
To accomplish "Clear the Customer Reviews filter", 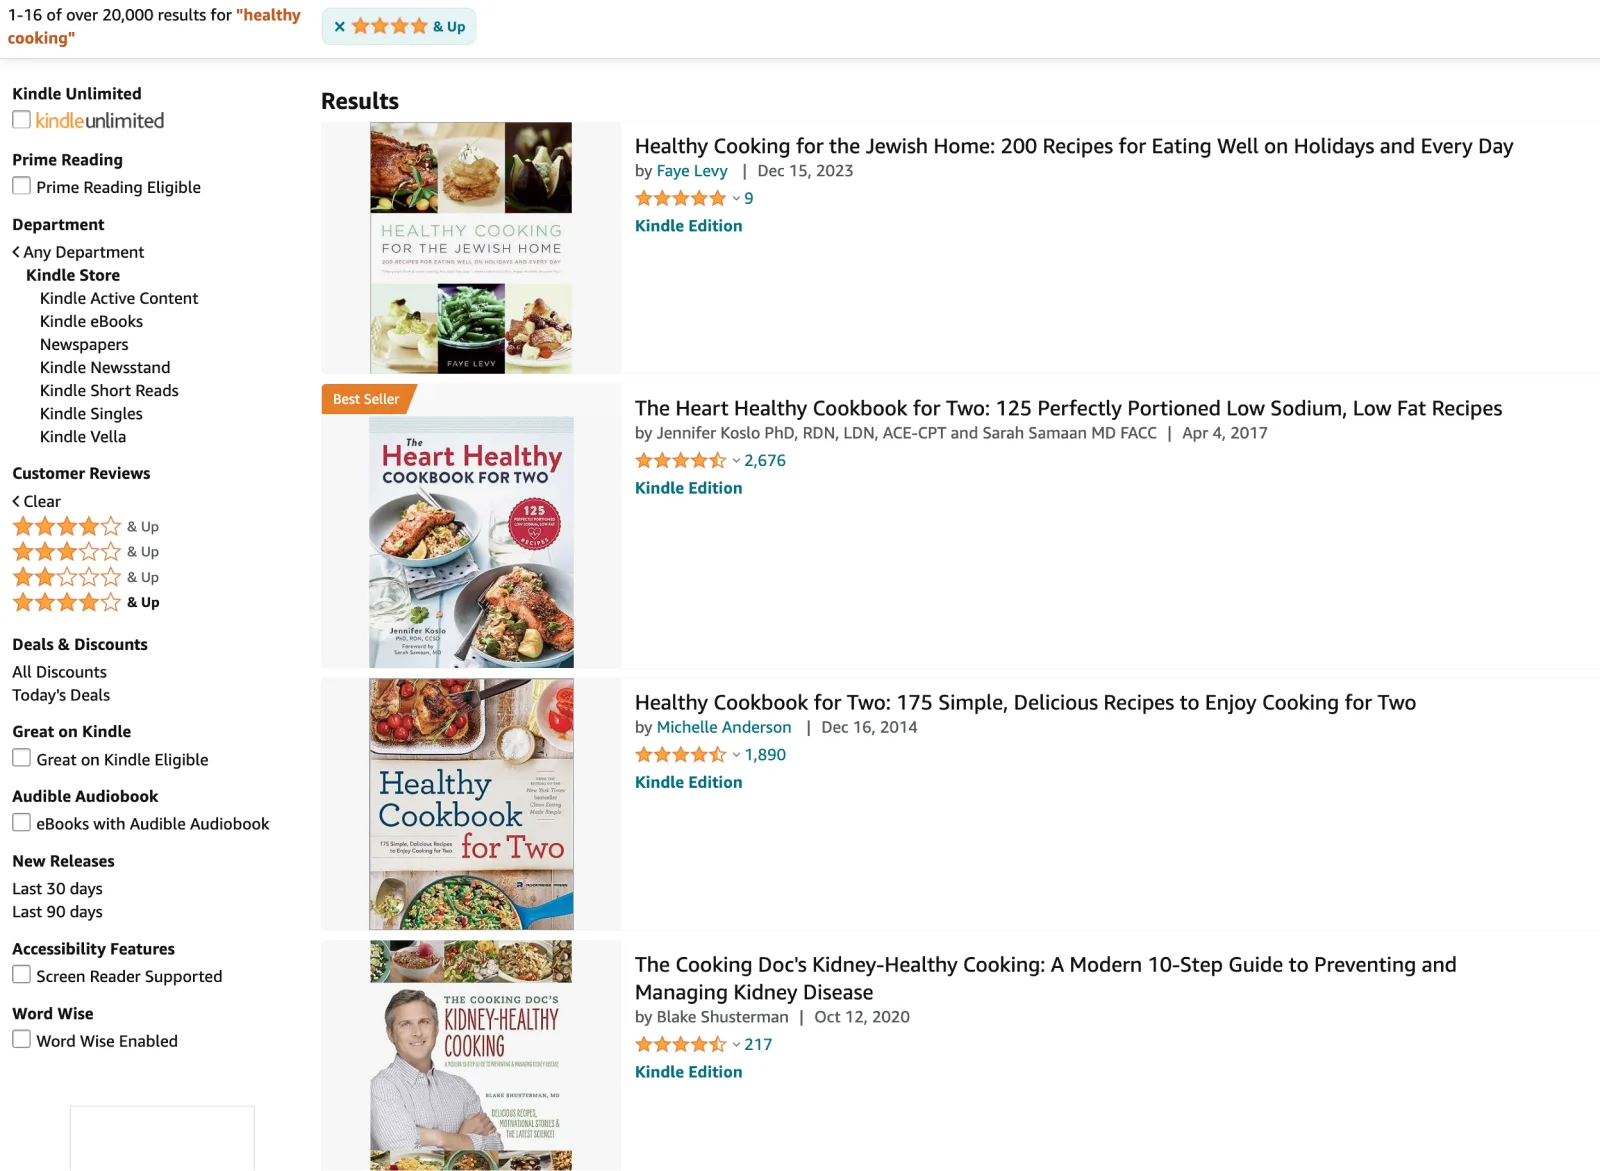I will [x=36, y=501].
